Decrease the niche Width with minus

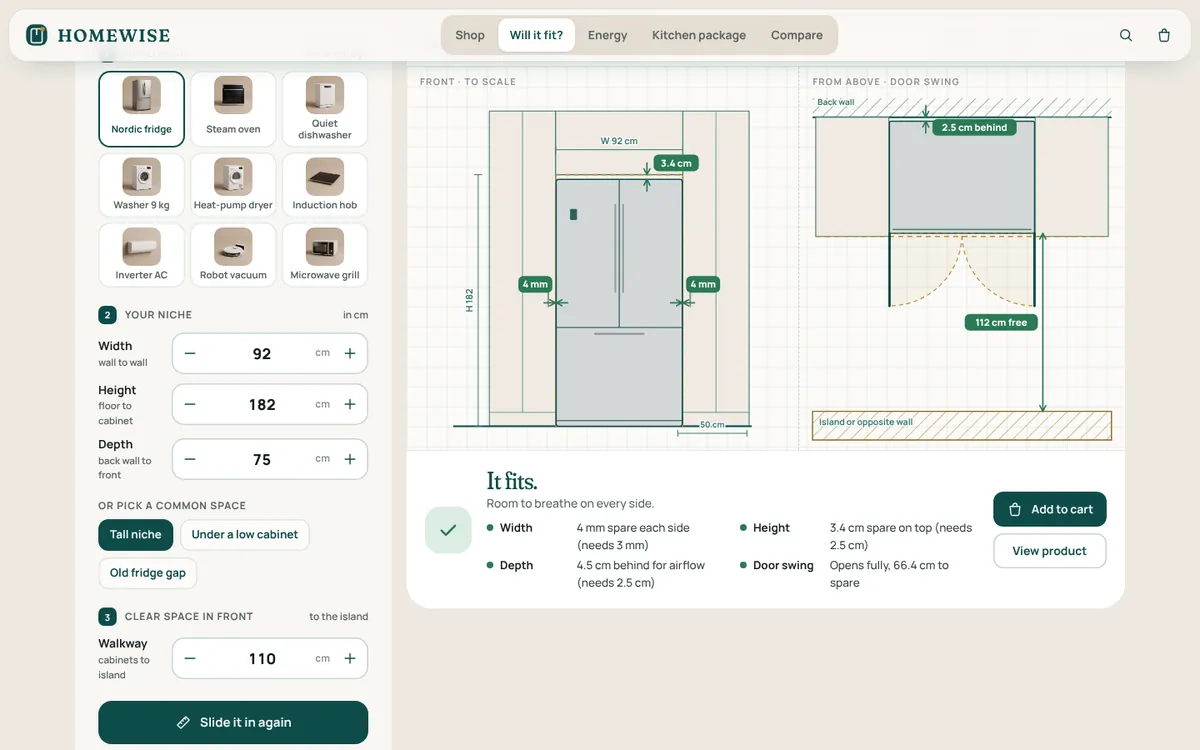tap(190, 353)
